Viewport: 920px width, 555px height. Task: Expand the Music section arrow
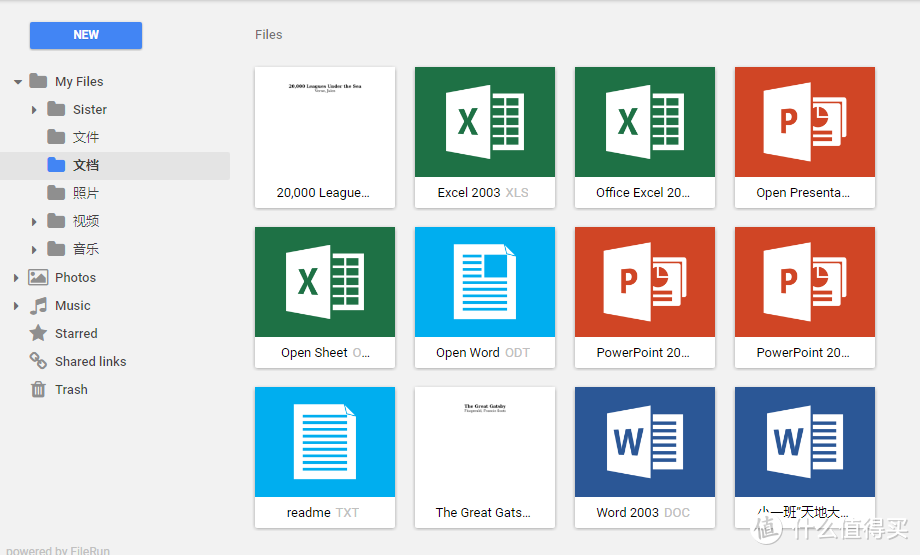click(x=16, y=306)
